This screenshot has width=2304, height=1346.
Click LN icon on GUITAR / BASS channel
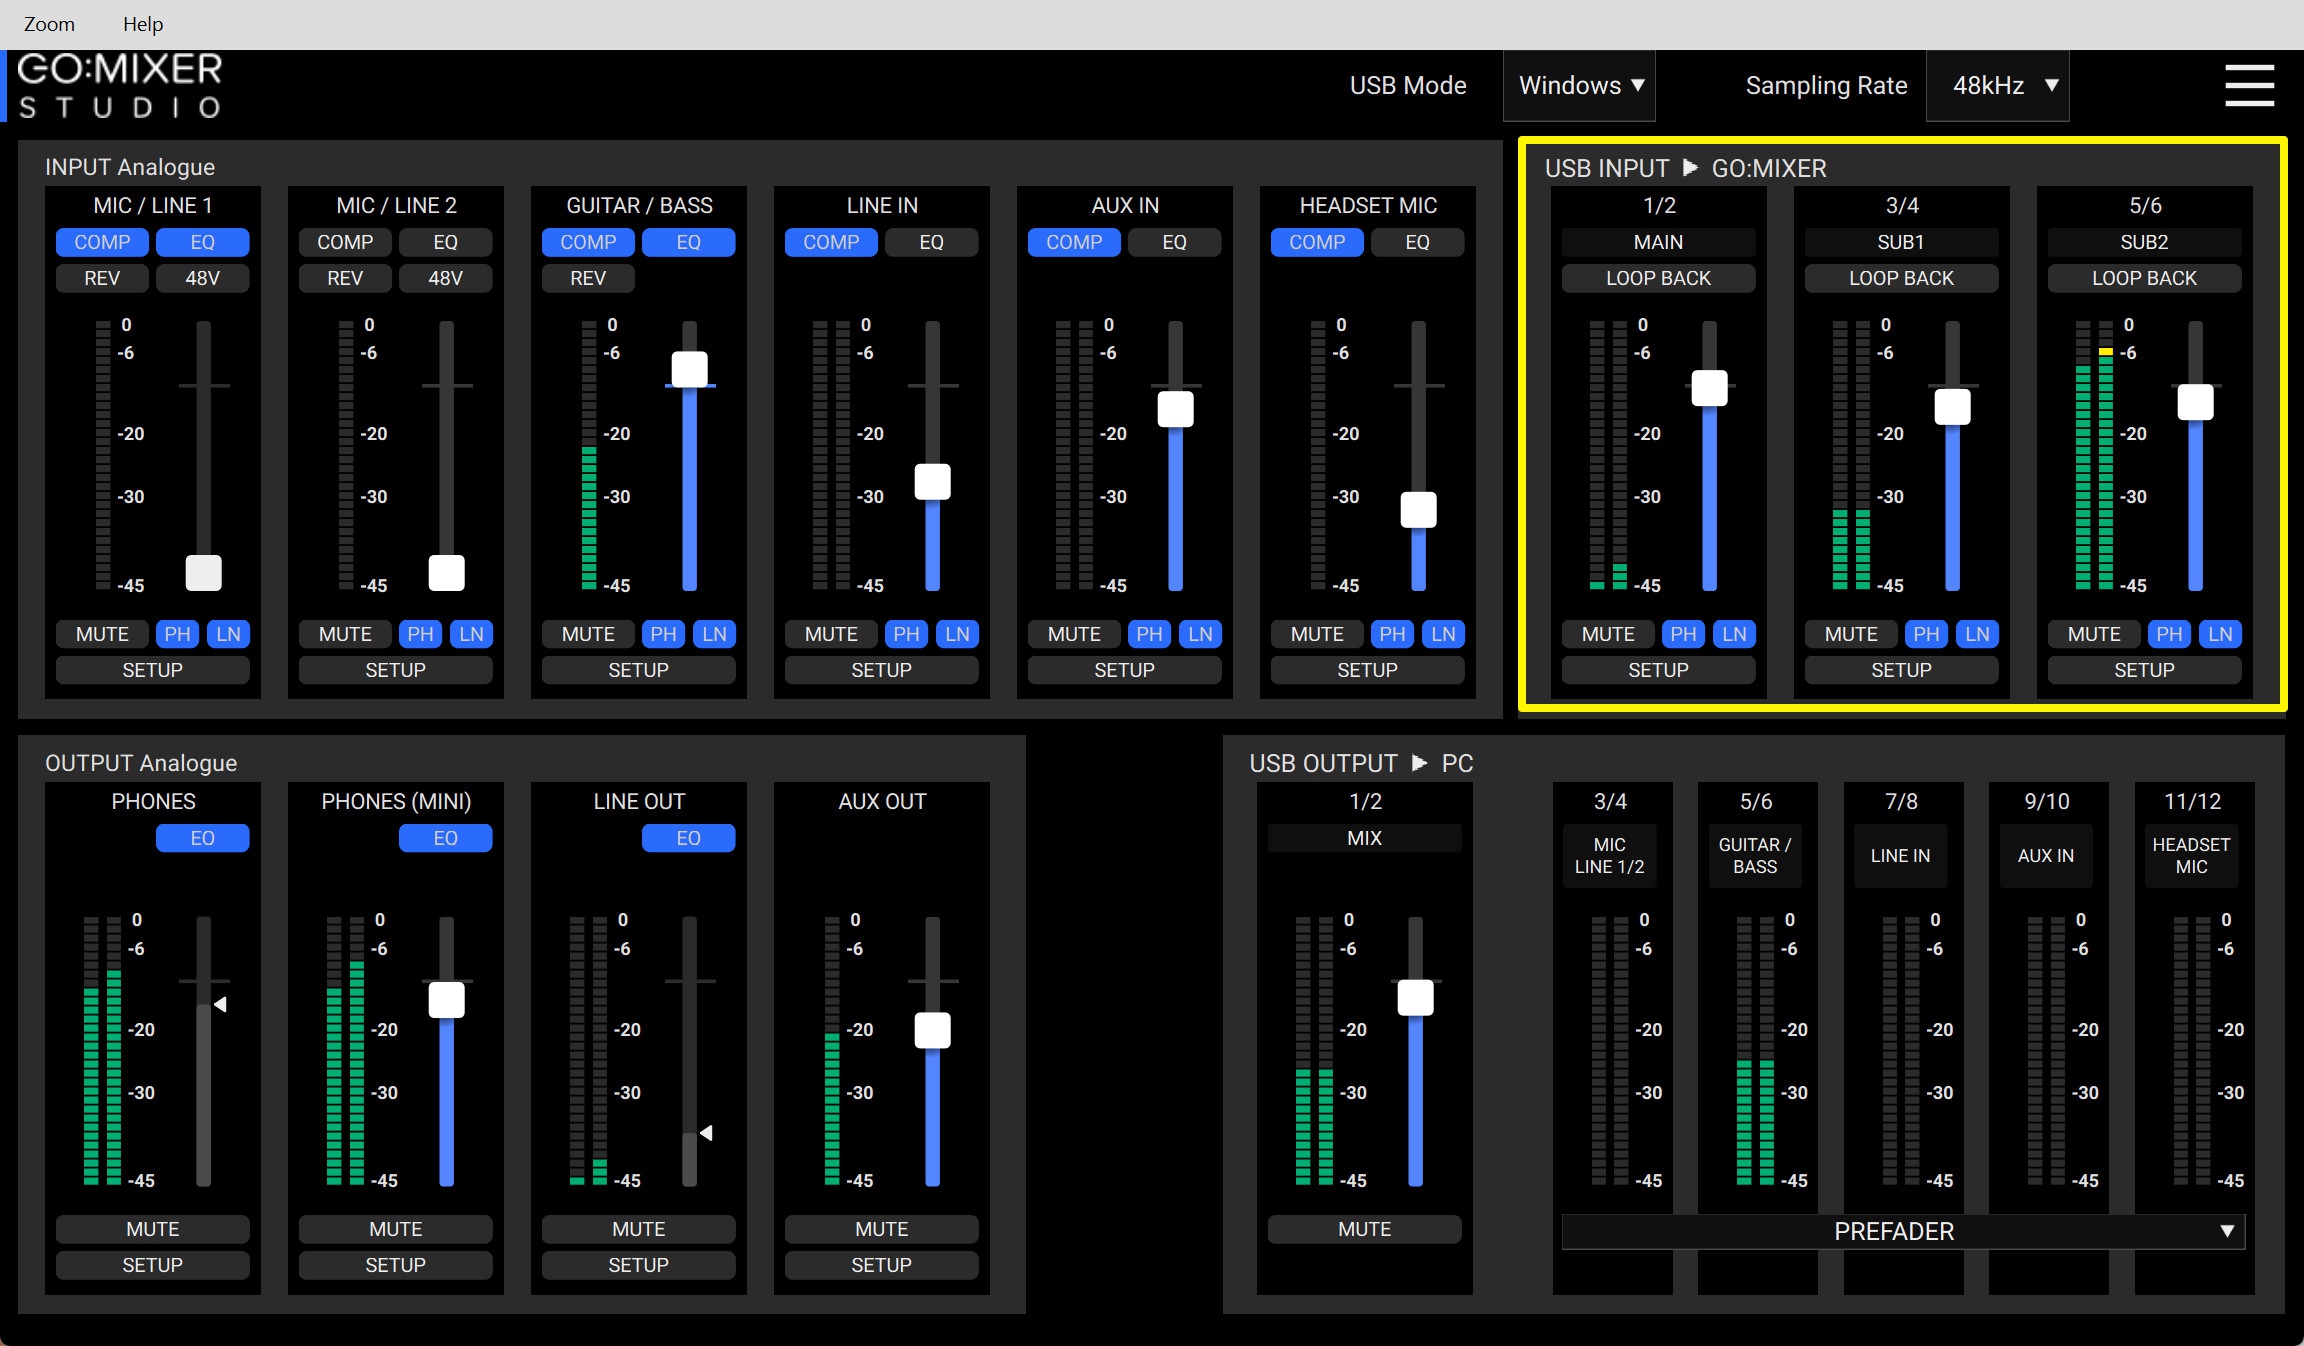pyautogui.click(x=714, y=634)
